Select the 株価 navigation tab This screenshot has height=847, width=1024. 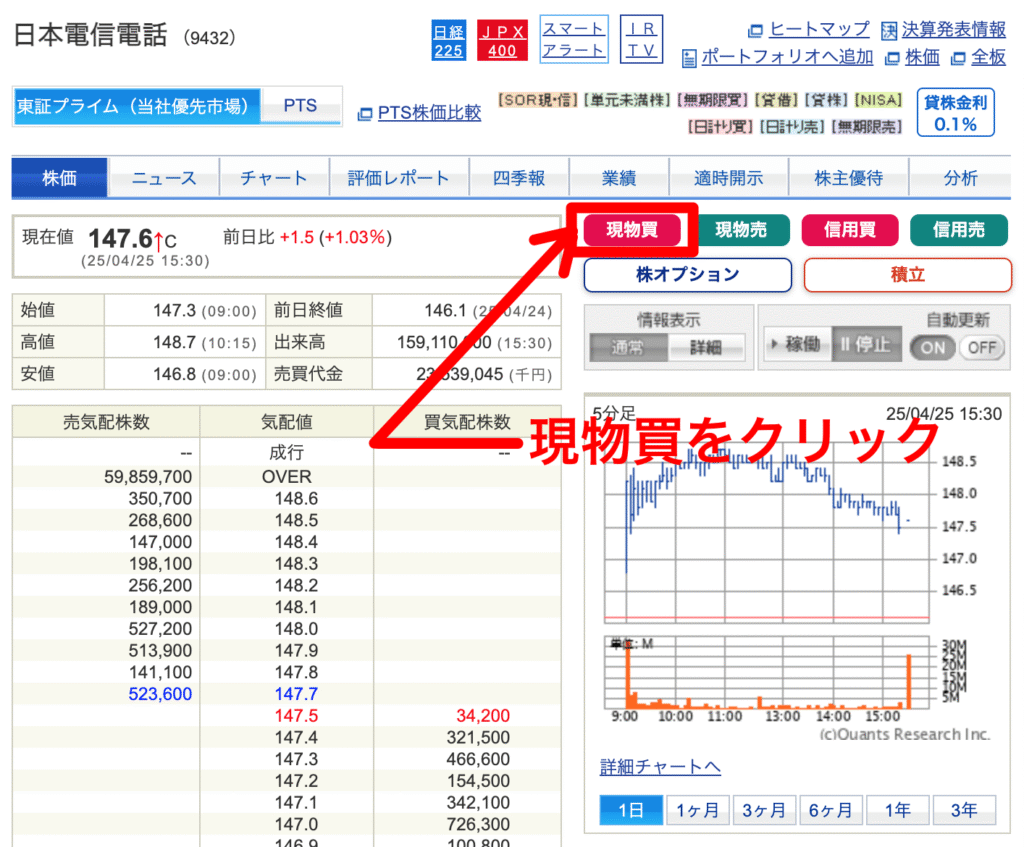point(59,178)
